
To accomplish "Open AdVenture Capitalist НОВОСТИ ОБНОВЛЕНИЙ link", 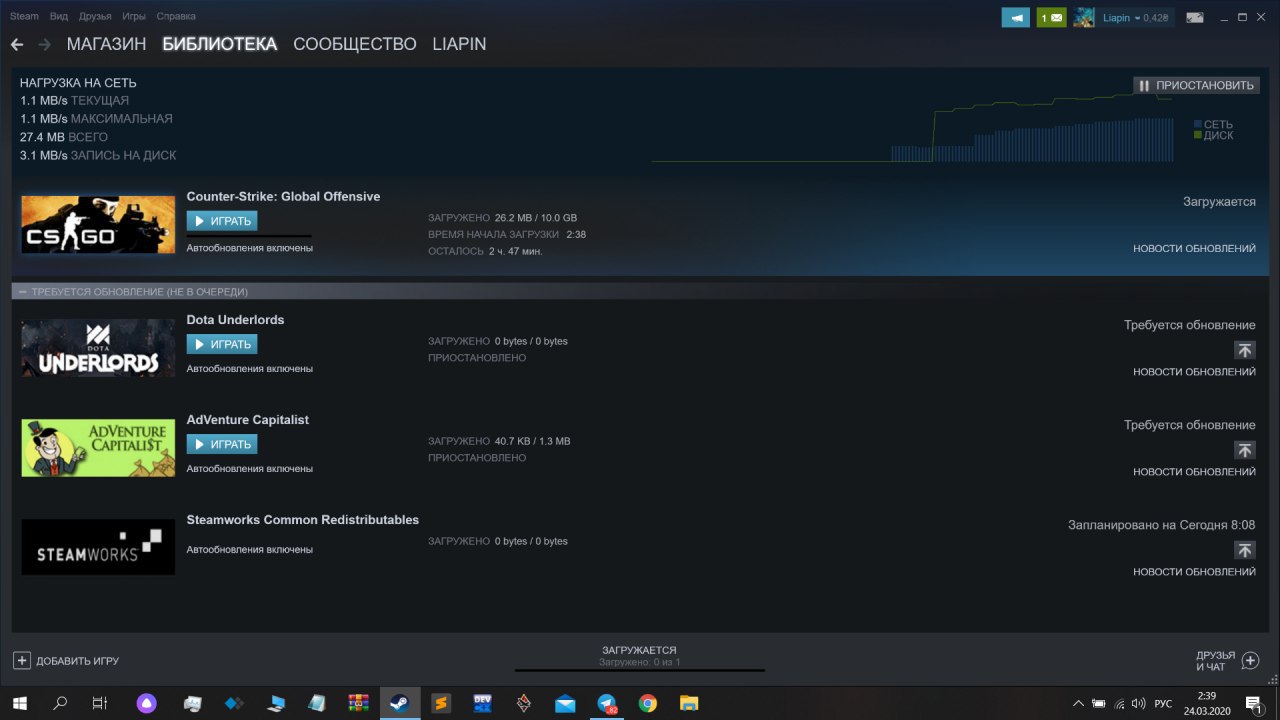I will click(x=1194, y=472).
